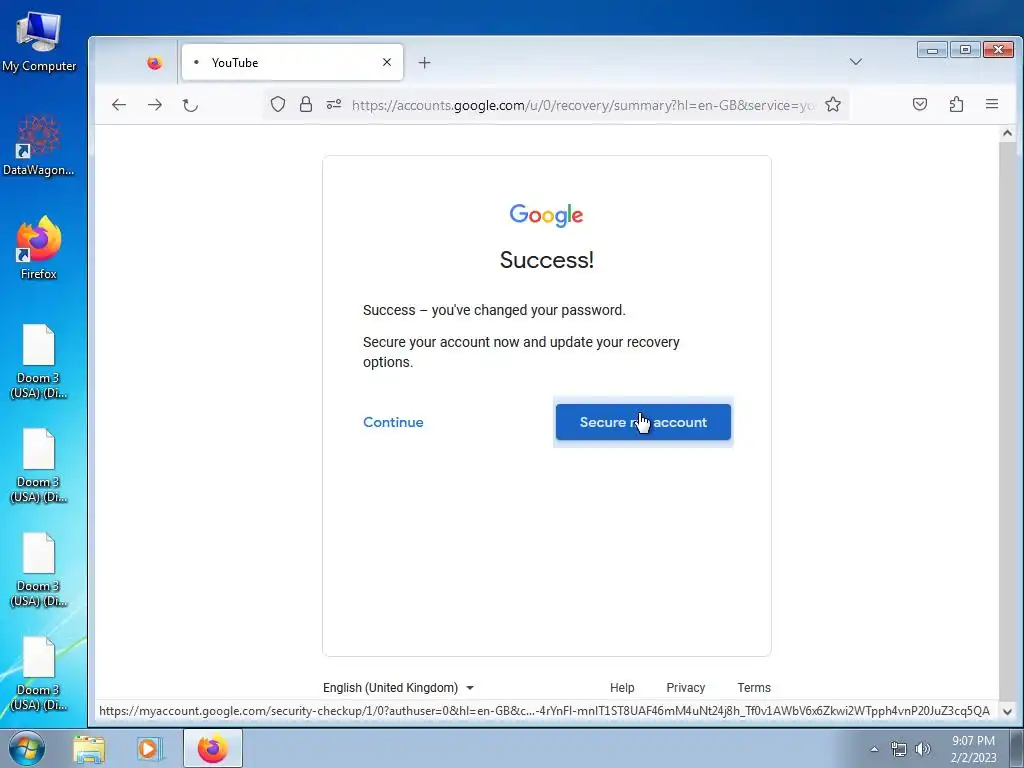Open the Terms footer link

754,688
